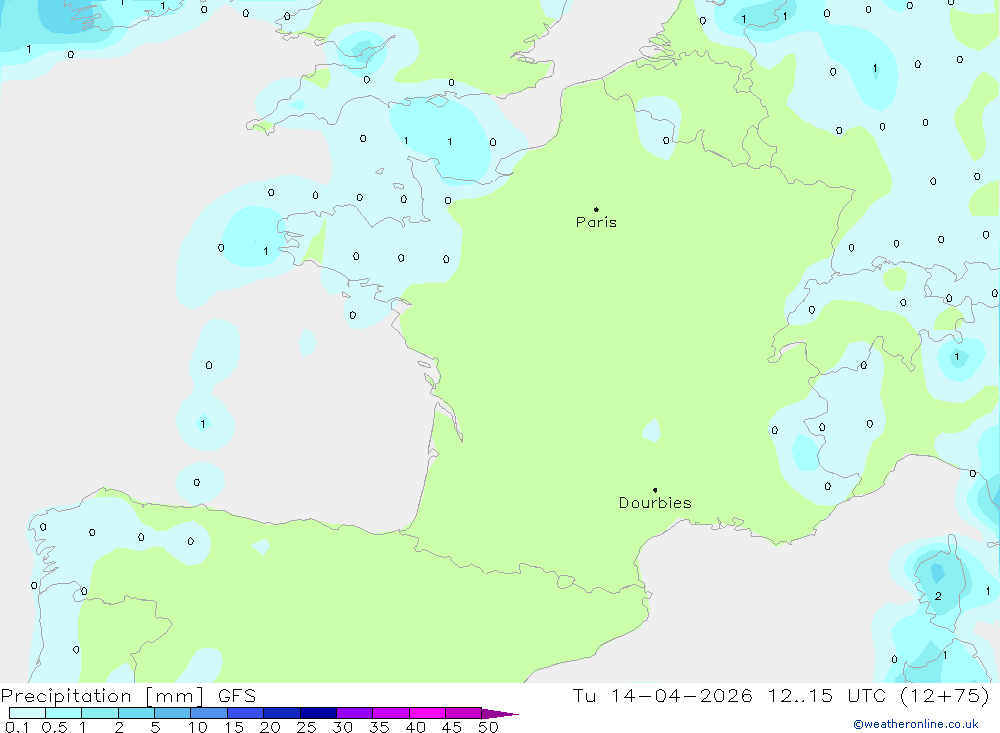Click the '(12+75)' forecast offset text
This screenshot has width=1000, height=733.
tap(945, 696)
